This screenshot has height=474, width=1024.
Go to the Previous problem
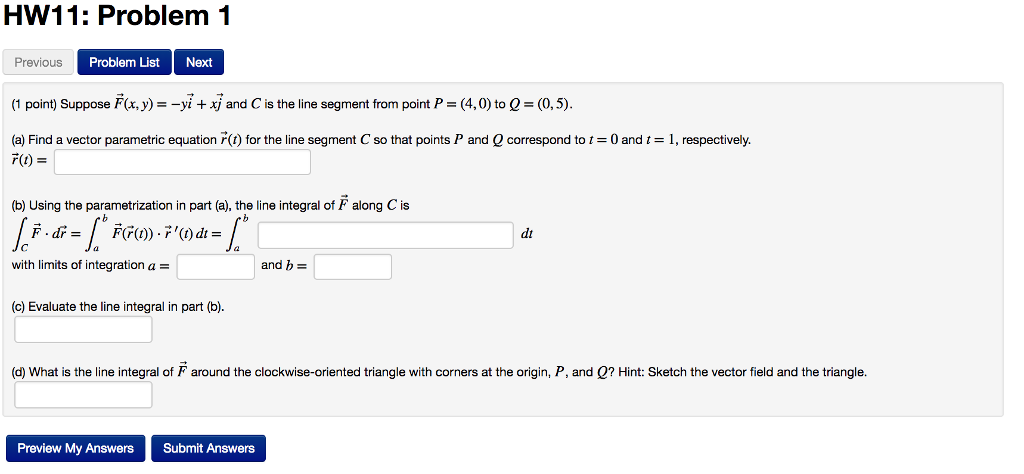point(38,62)
